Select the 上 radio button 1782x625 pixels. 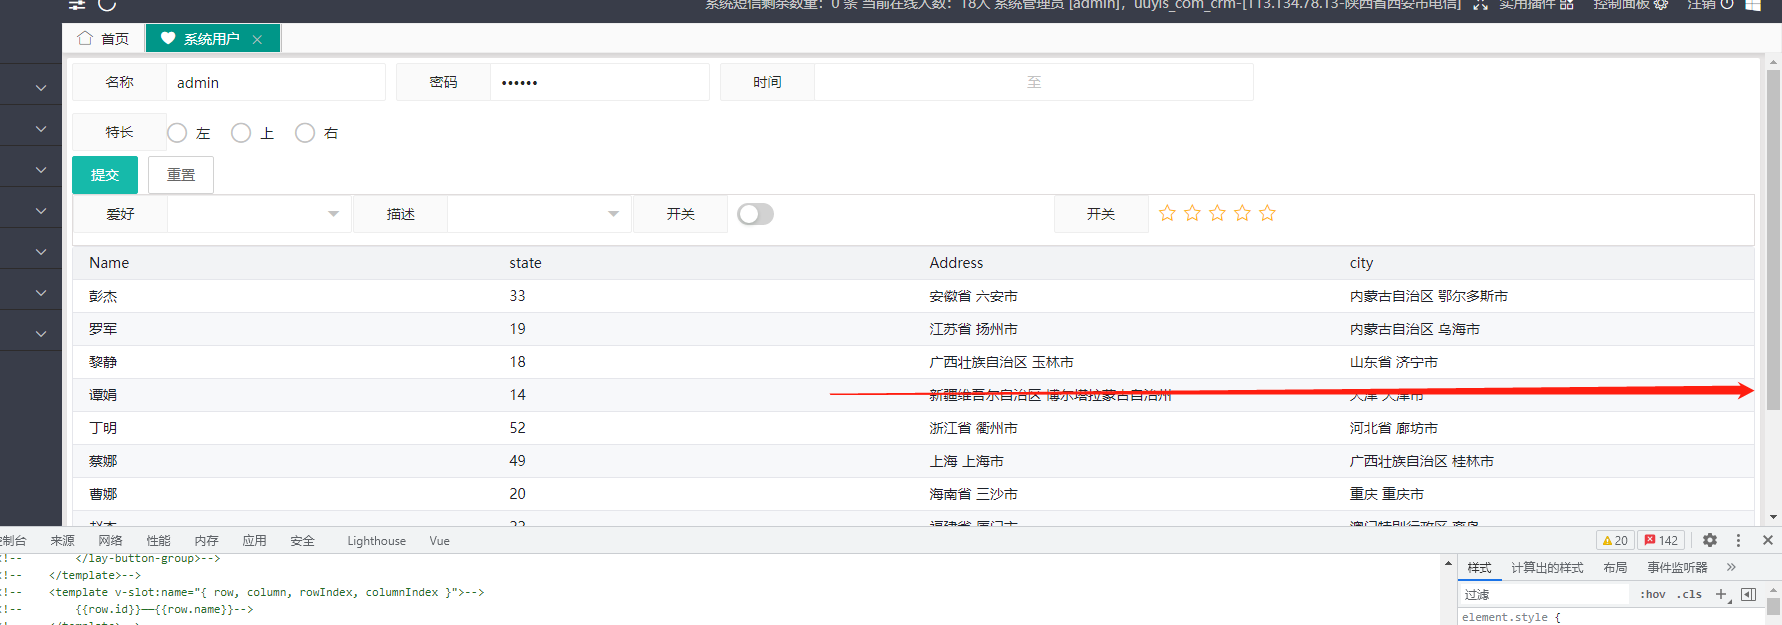(241, 133)
